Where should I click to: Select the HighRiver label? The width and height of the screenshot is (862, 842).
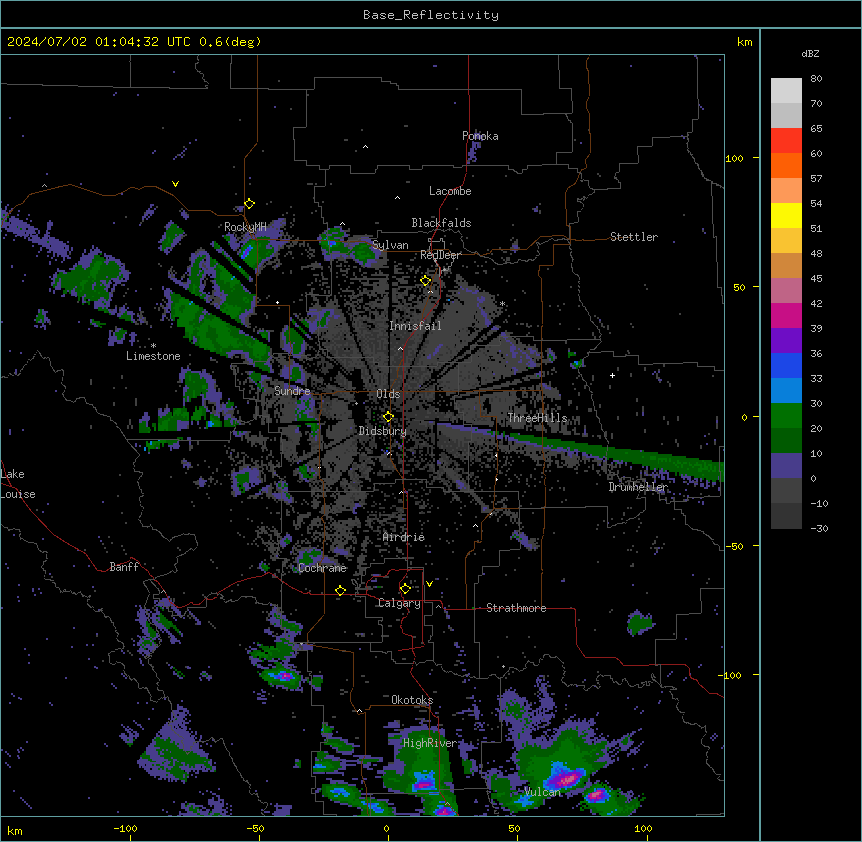click(430, 743)
